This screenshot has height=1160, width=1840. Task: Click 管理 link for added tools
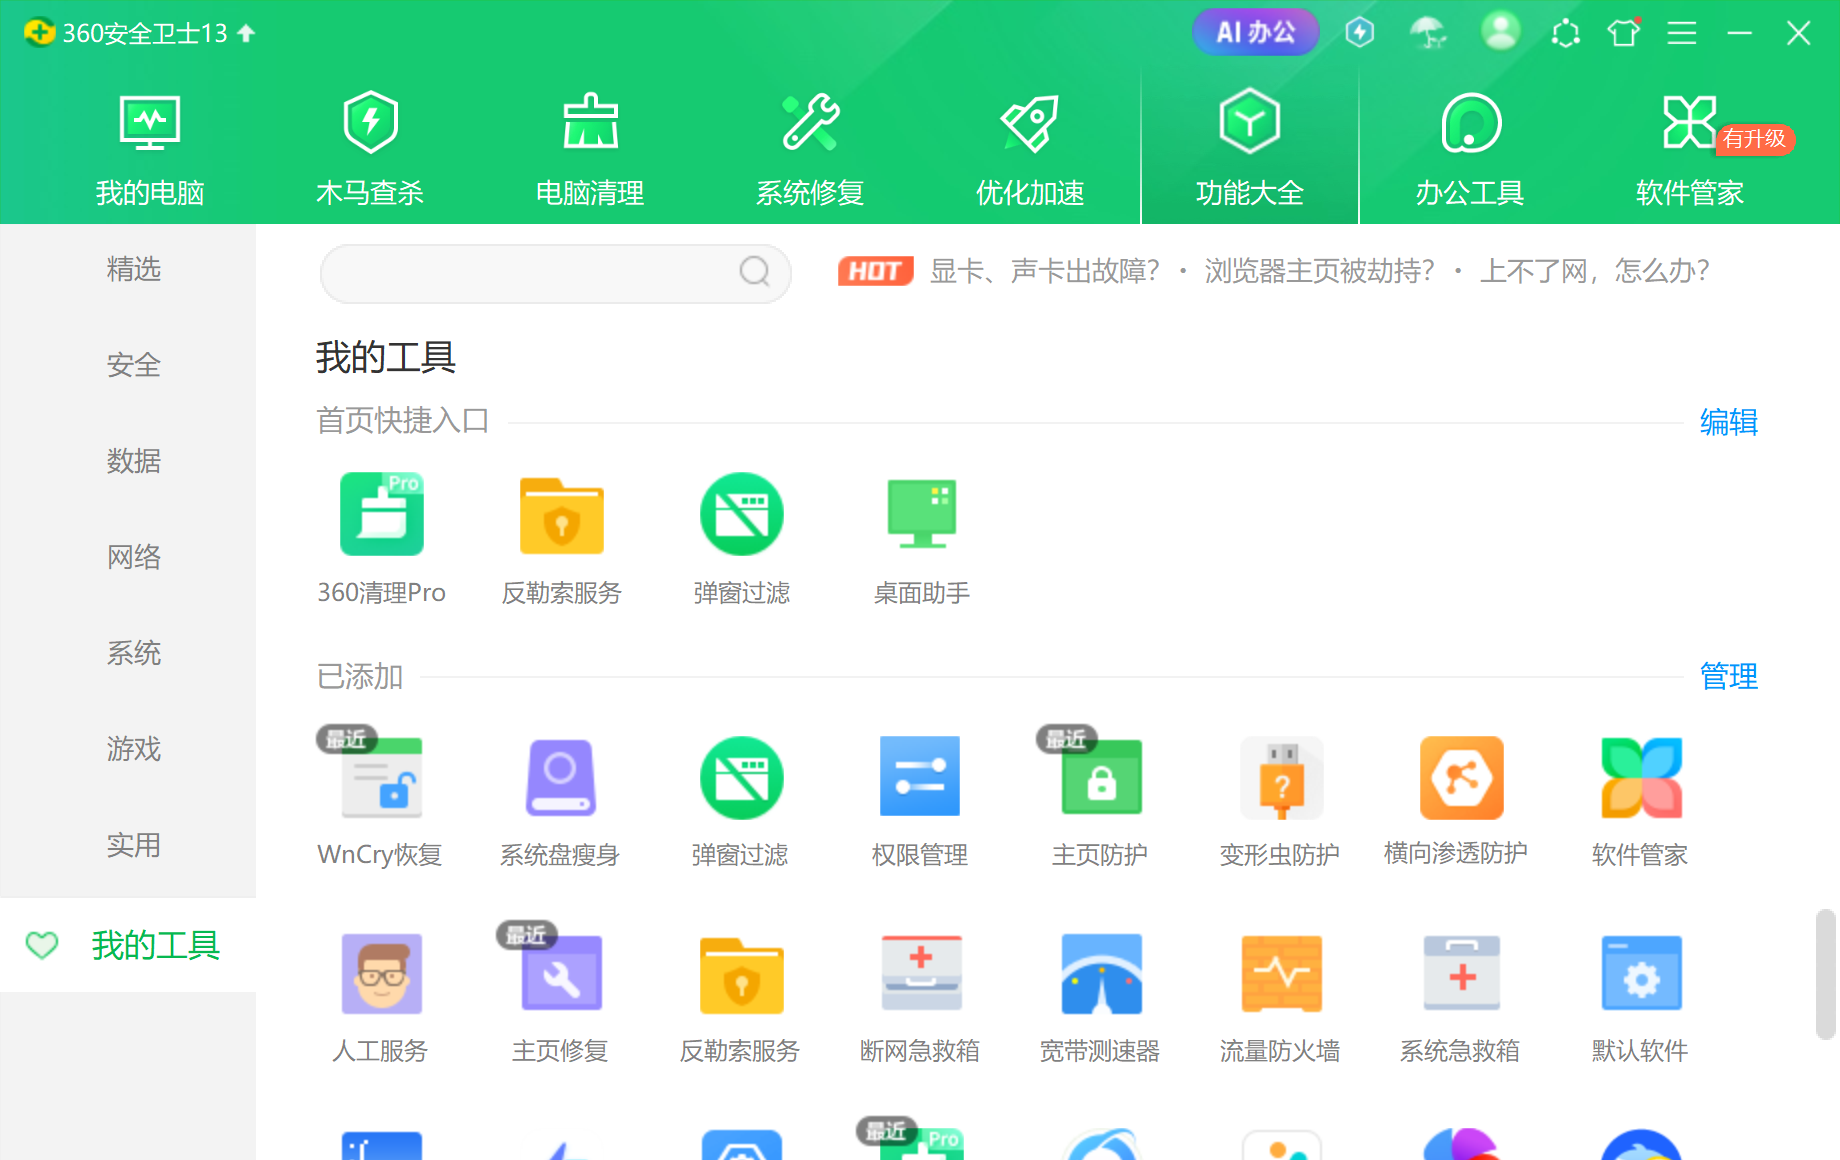pyautogui.click(x=1729, y=676)
